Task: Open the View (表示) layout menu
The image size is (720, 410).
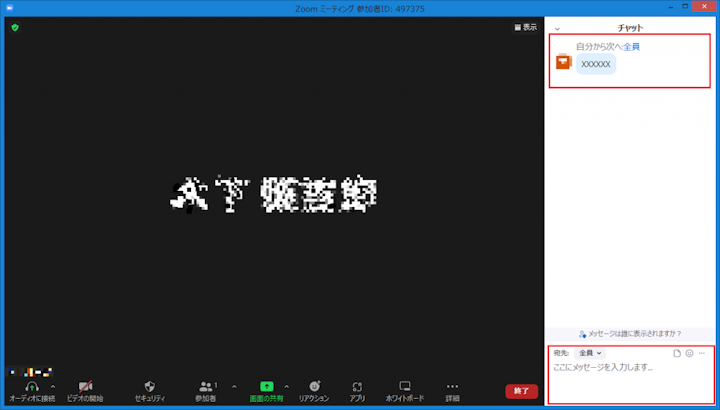Action: click(x=525, y=27)
